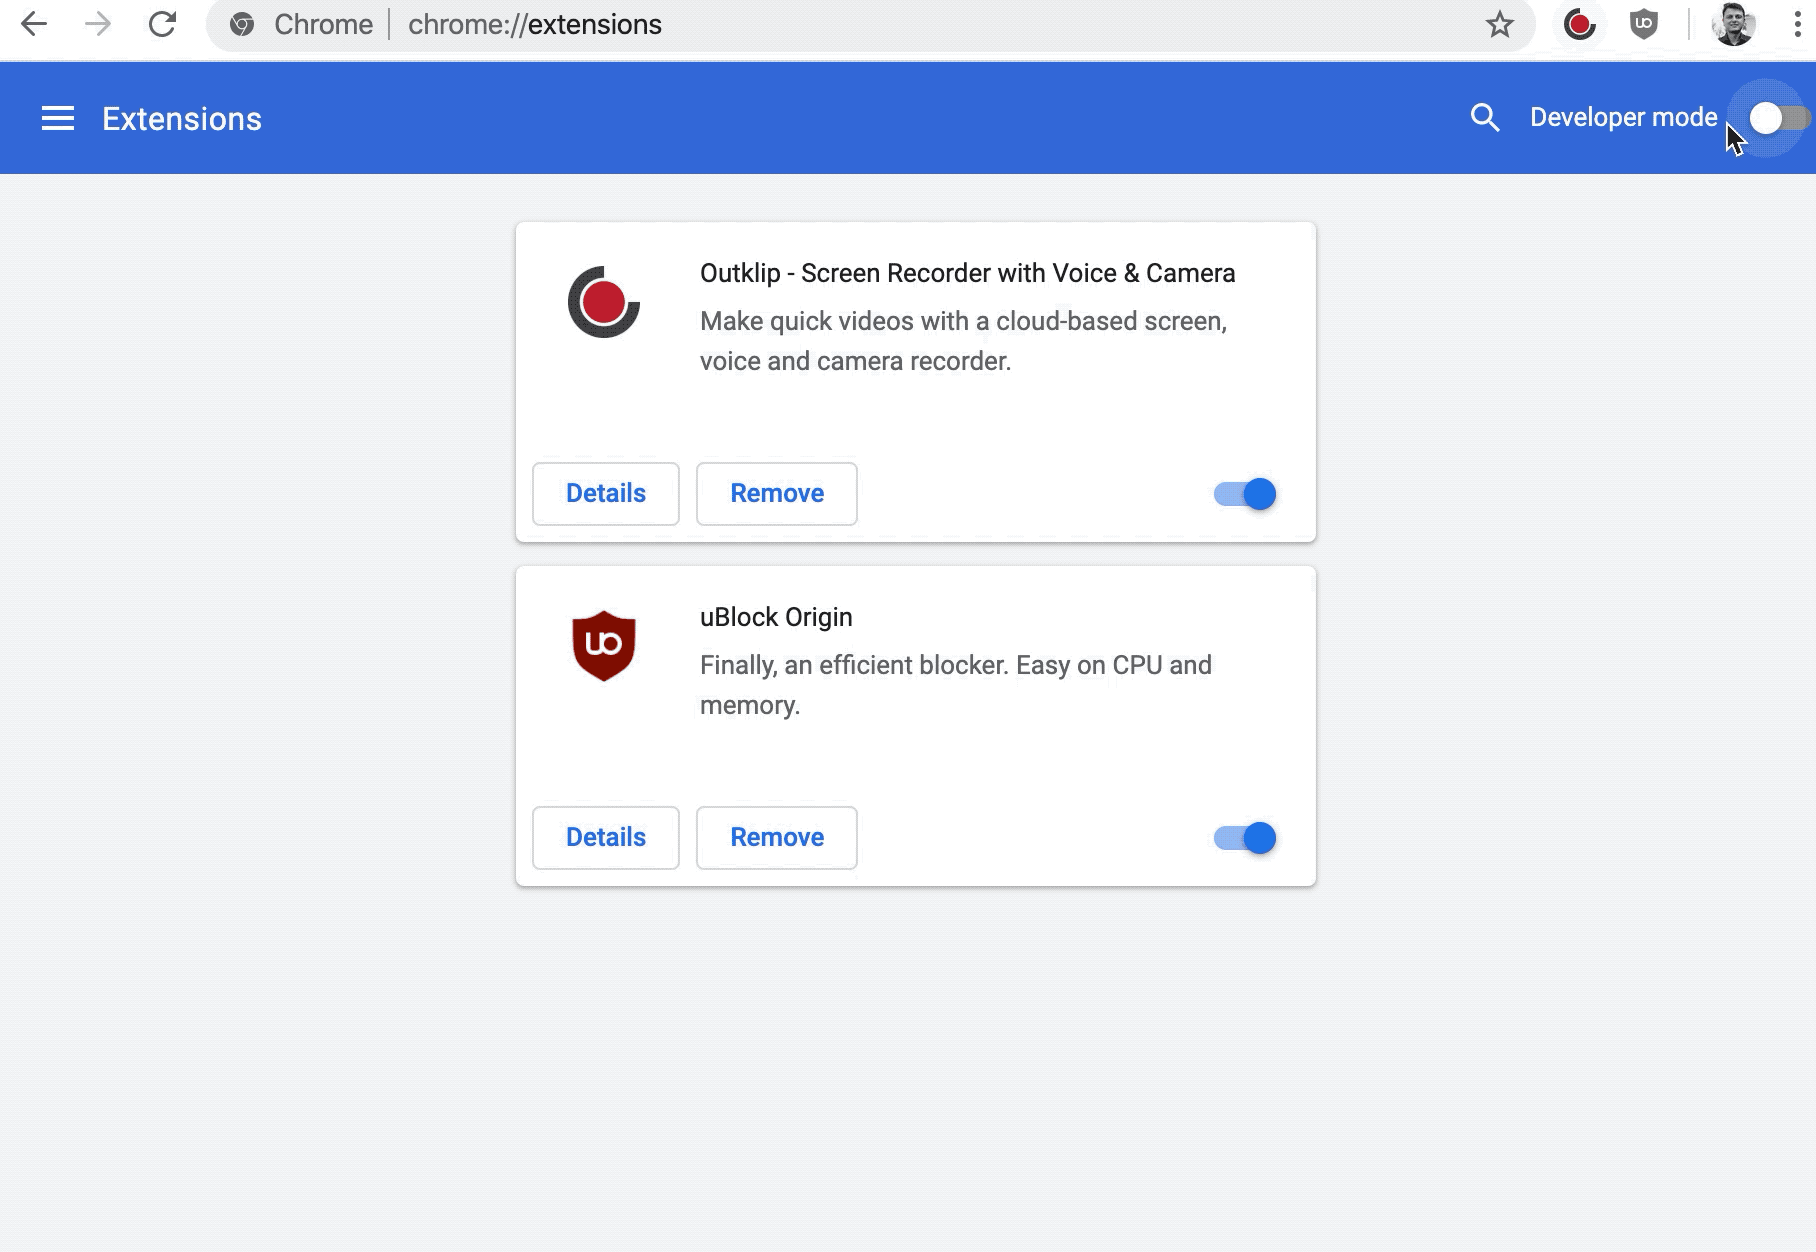
Task: Click the uBlock Origin shield logo
Action: coord(604,646)
